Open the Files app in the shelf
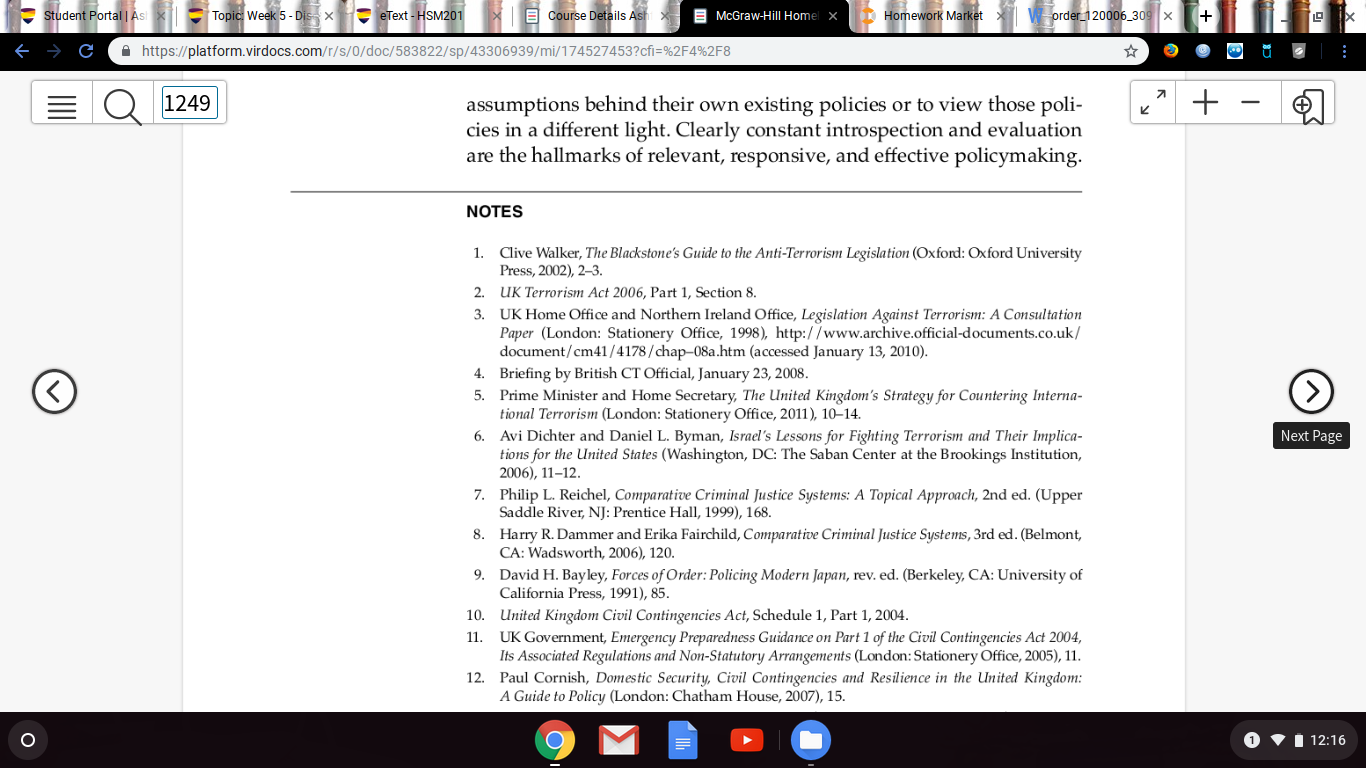This screenshot has height=768, width=1366. [x=810, y=740]
